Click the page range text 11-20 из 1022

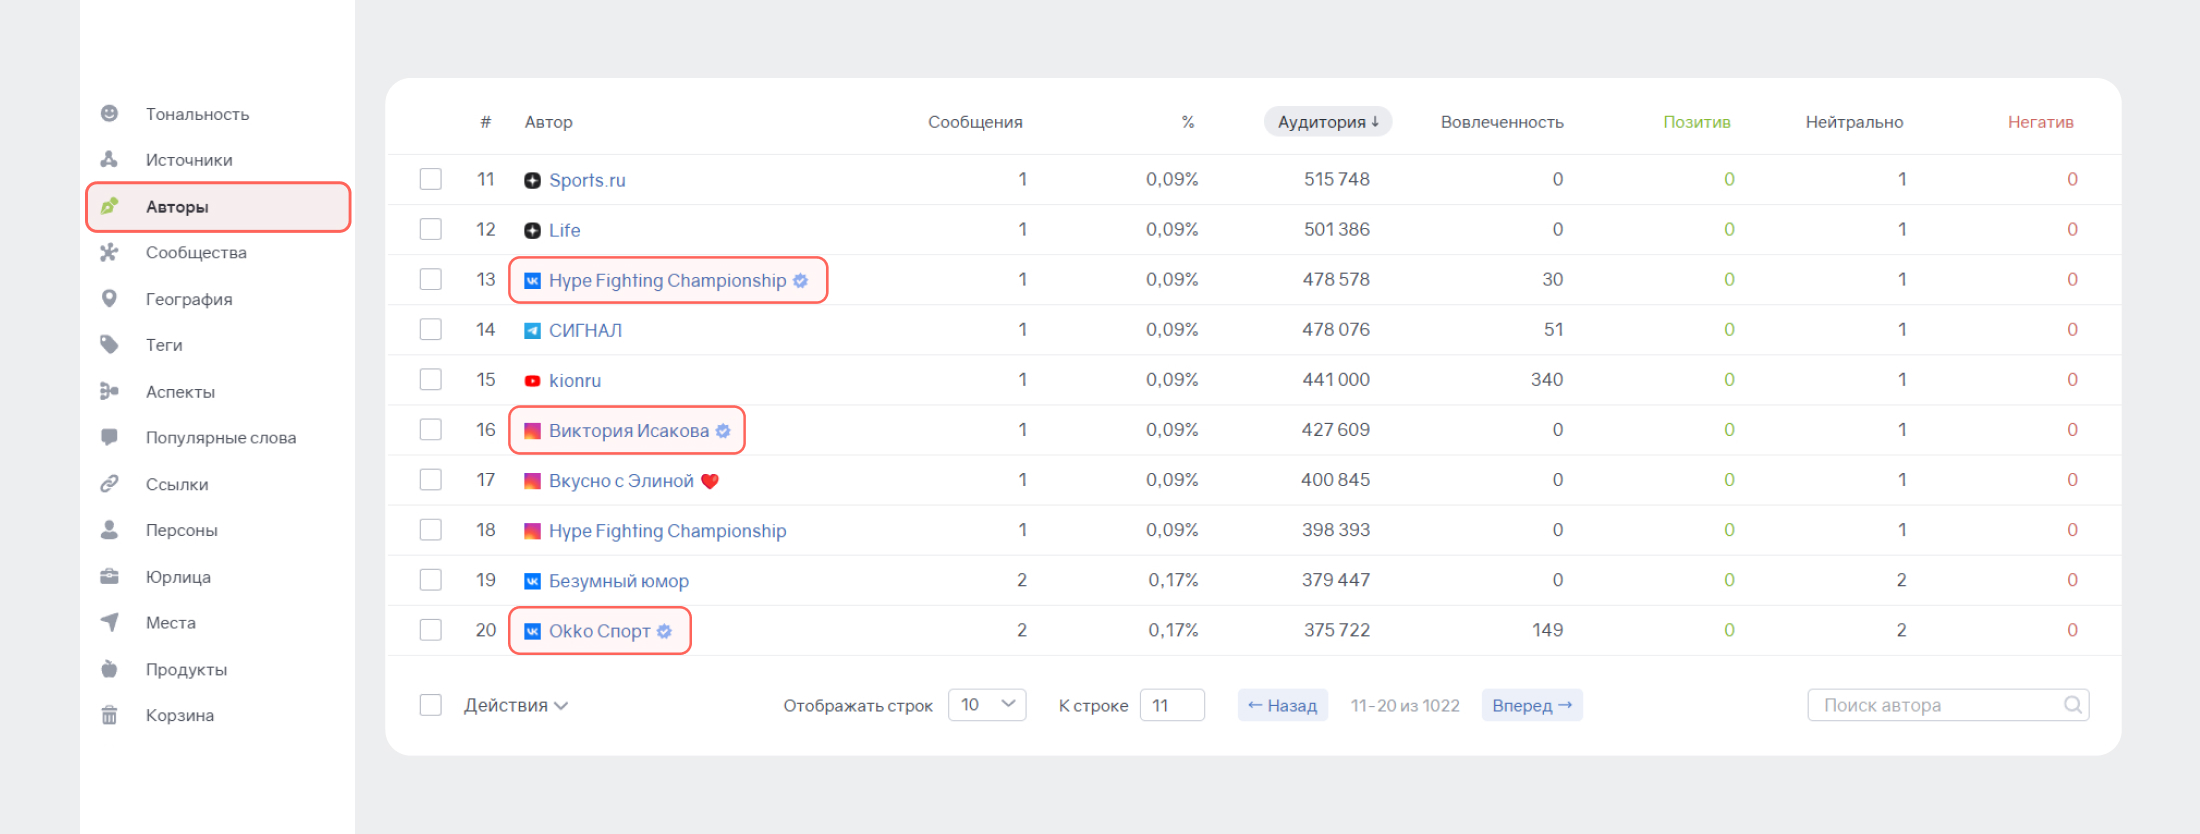pyautogui.click(x=1405, y=705)
